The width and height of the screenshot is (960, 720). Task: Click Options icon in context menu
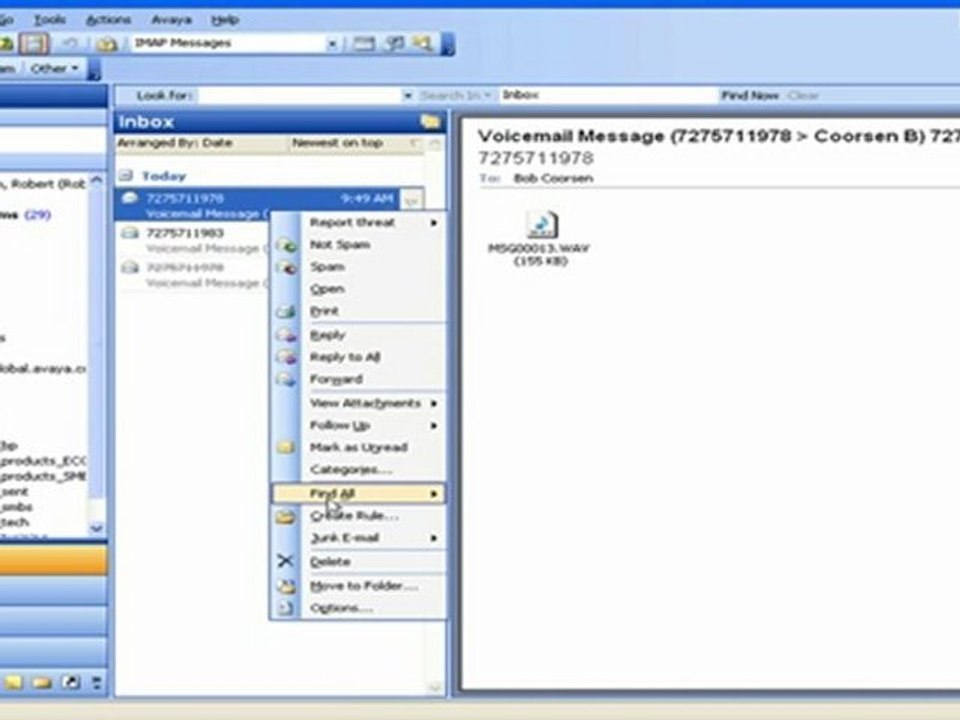[286, 608]
